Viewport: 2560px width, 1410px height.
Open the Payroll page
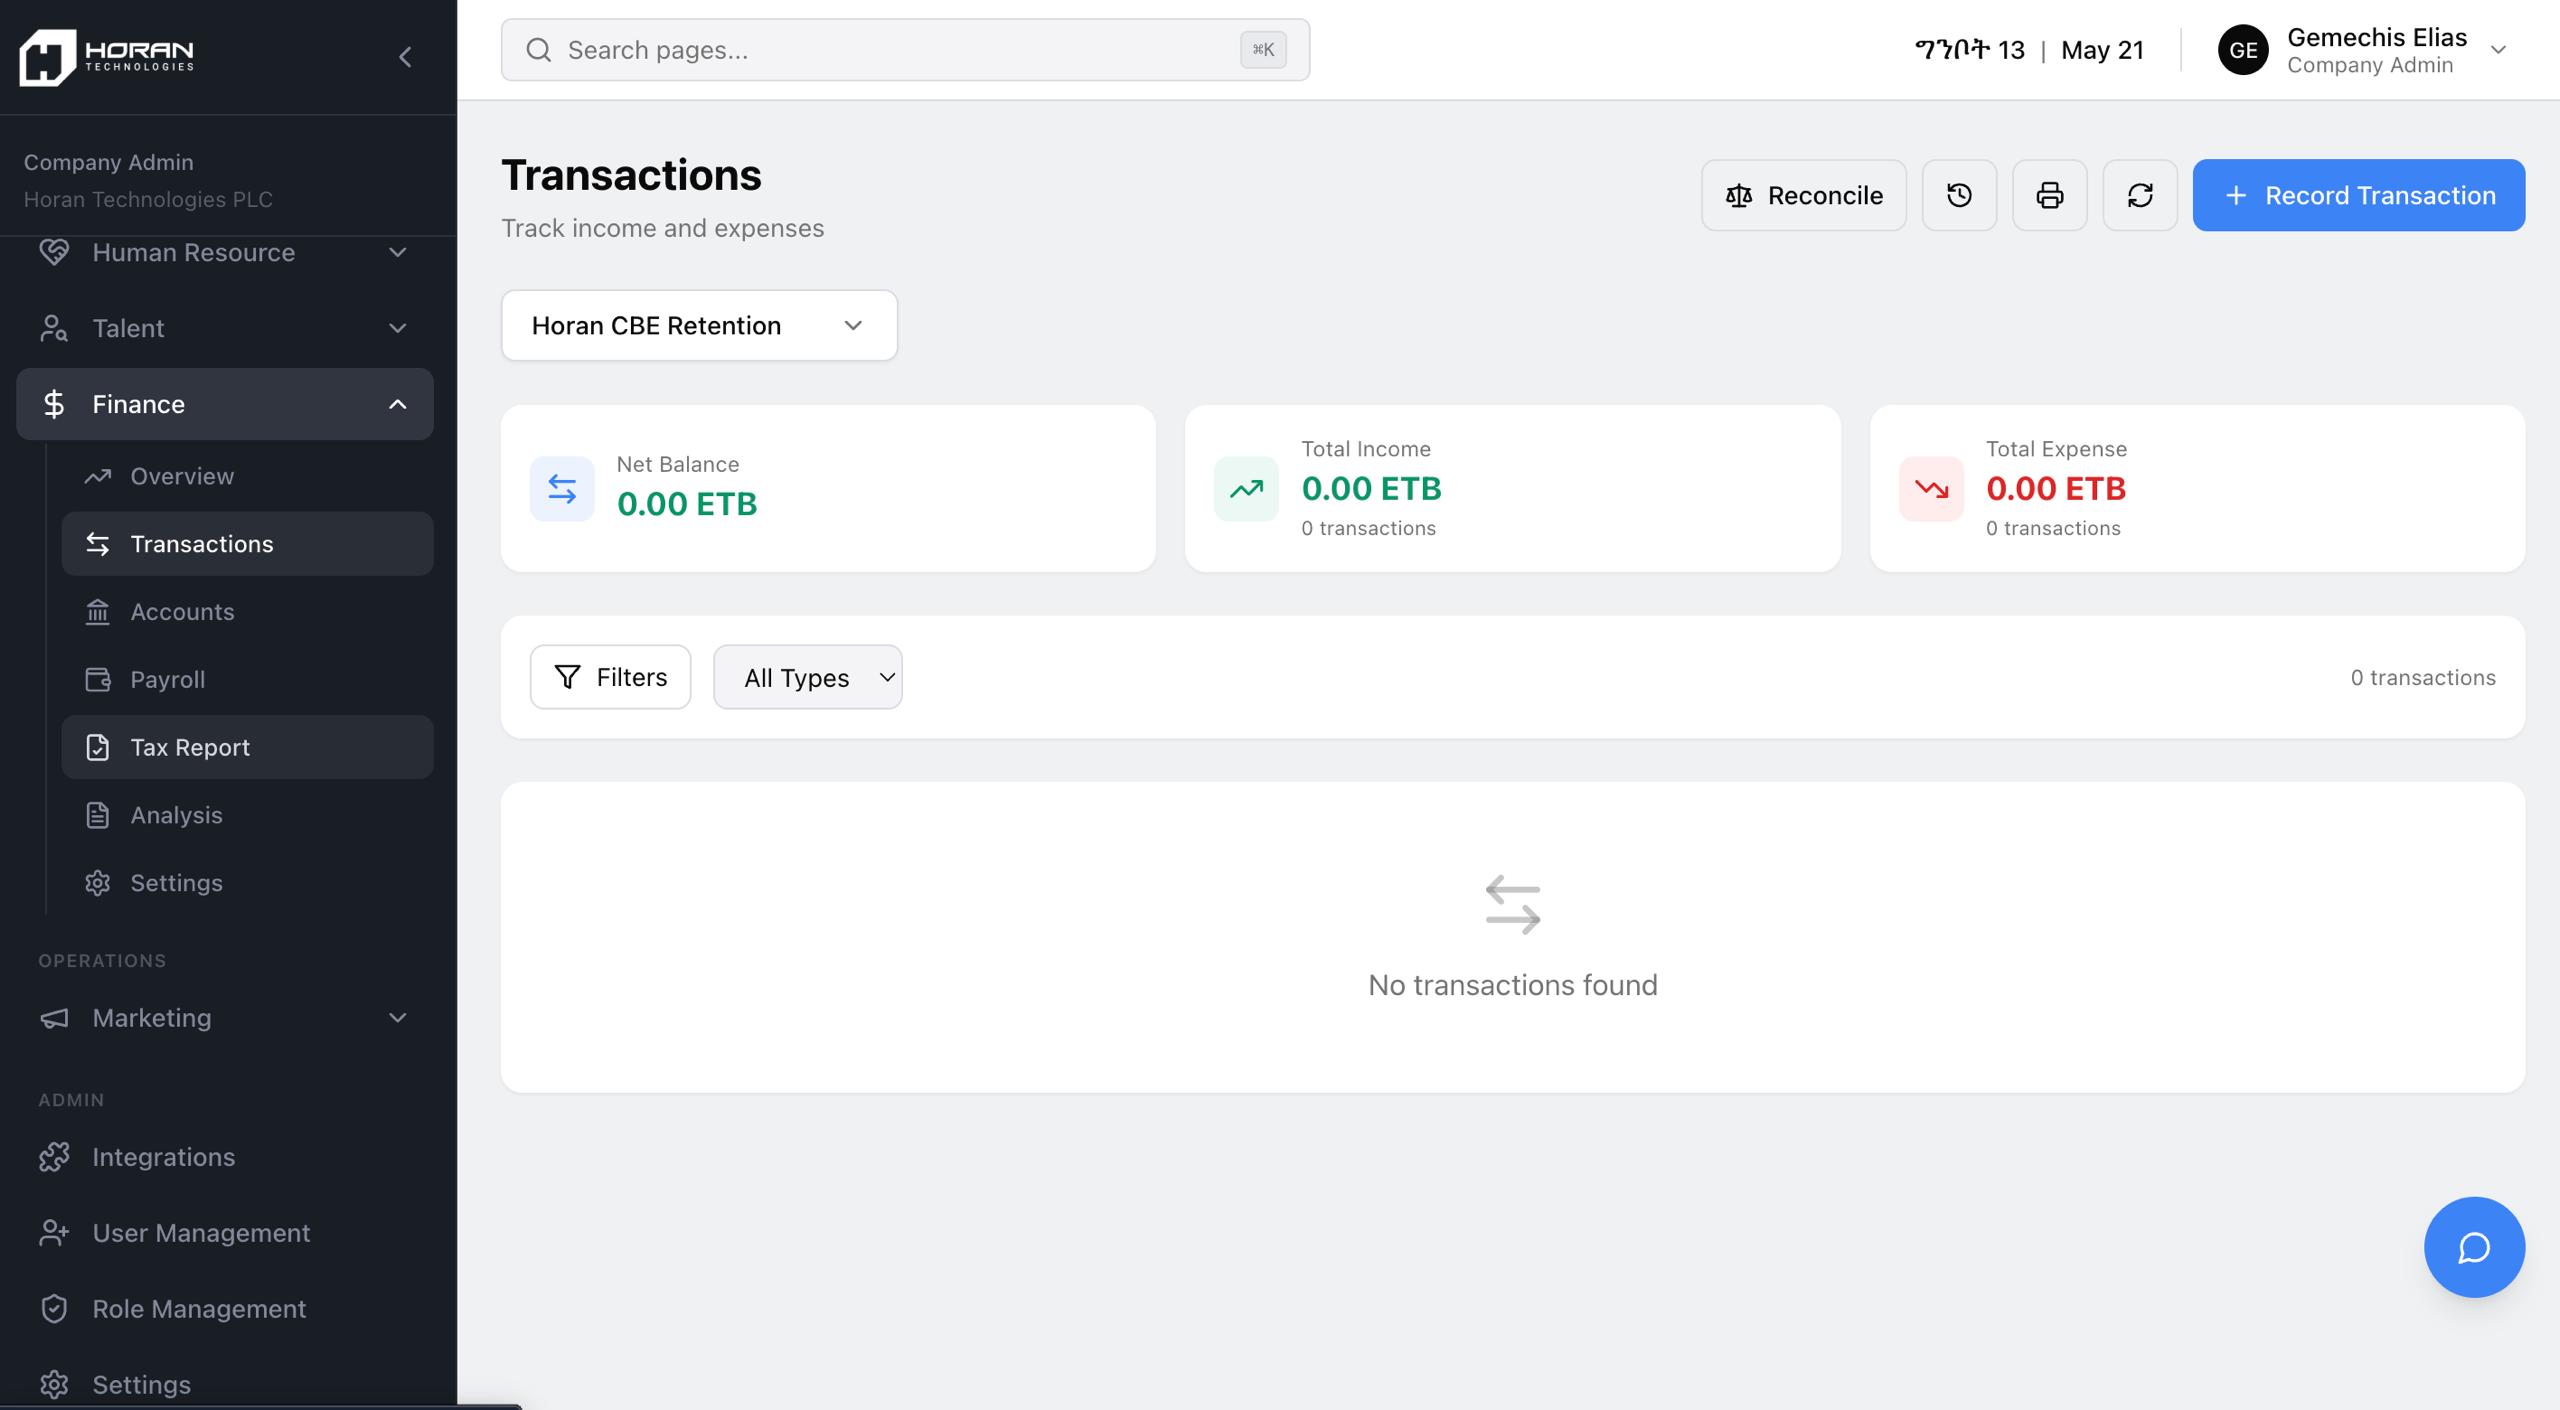click(247, 680)
